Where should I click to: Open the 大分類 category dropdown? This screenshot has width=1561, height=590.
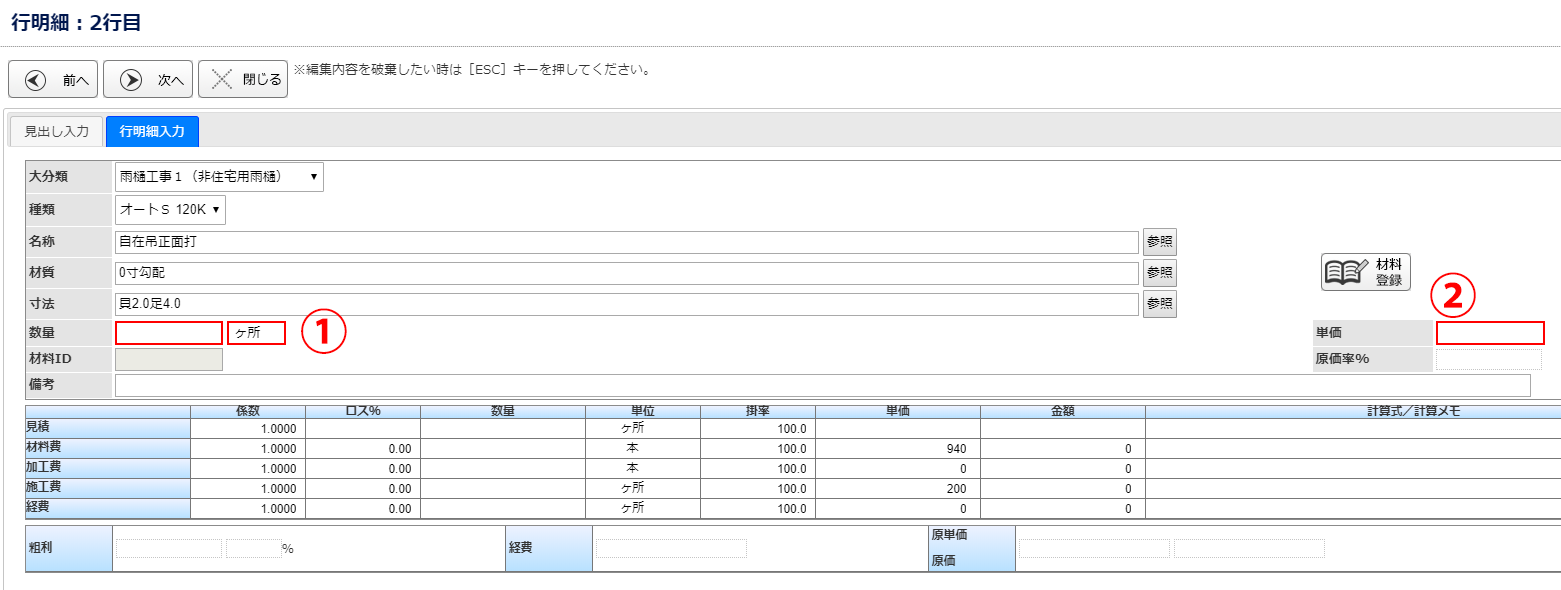point(219,177)
